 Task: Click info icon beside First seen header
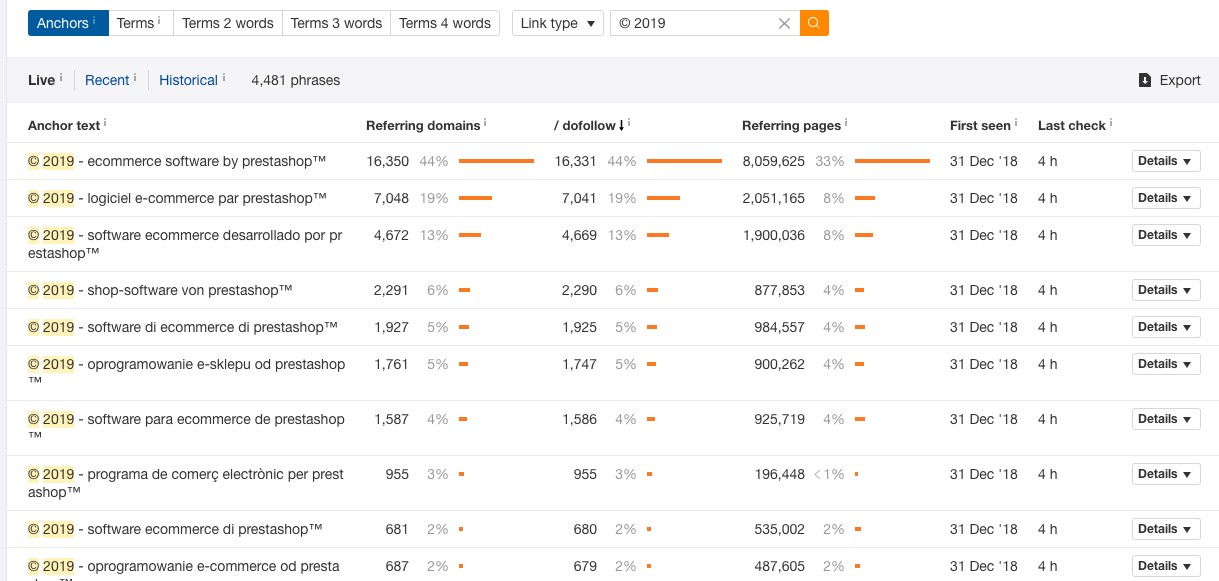1016,123
